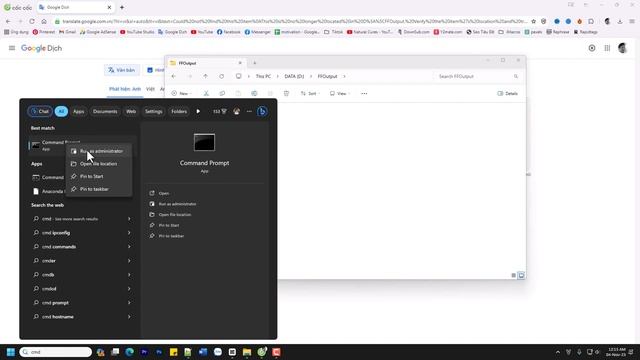
Task: Open the View dropdown in Explorer
Action: click(x=340, y=93)
